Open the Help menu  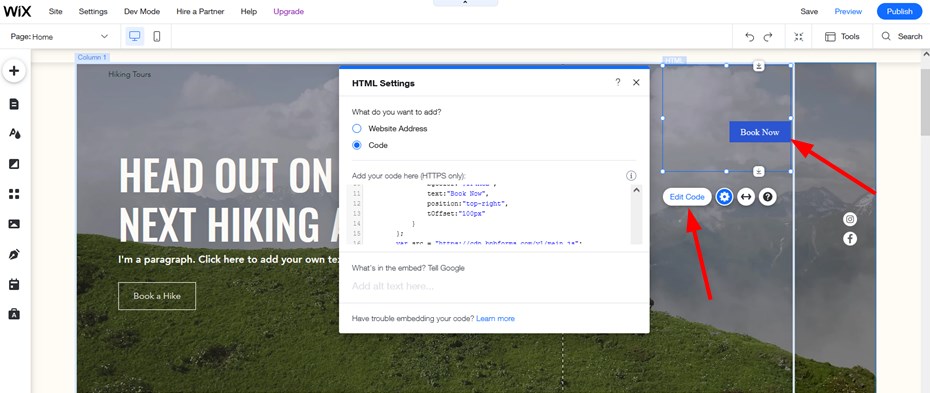(249, 11)
